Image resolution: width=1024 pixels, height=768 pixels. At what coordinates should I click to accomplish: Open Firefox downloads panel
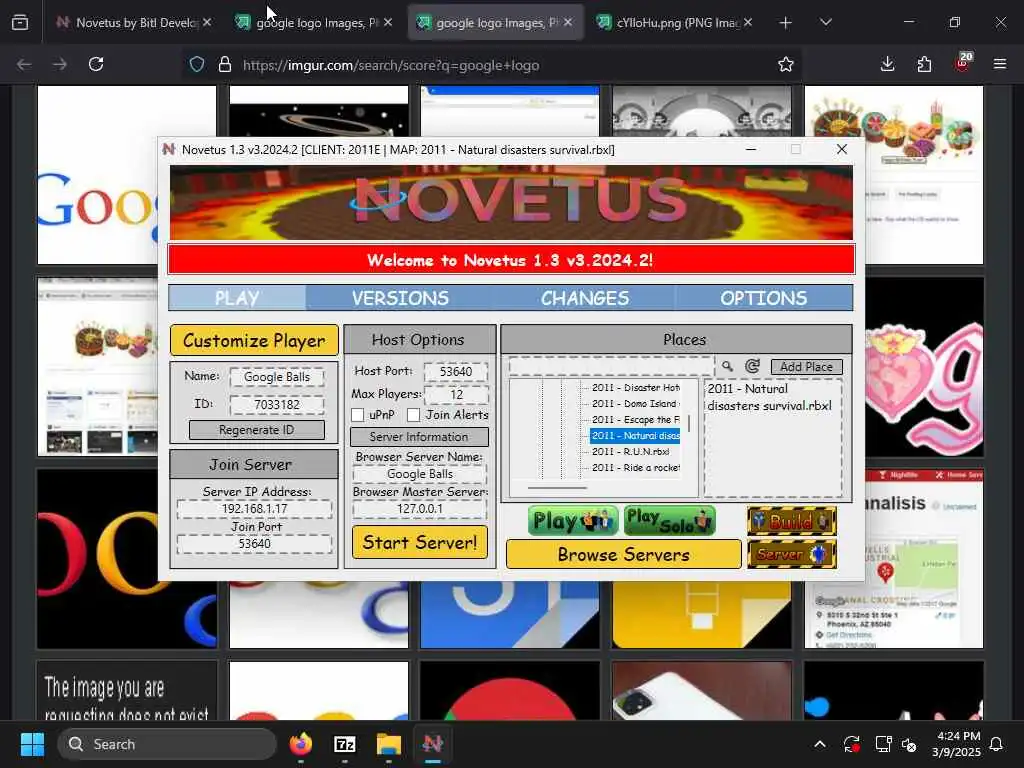click(888, 64)
